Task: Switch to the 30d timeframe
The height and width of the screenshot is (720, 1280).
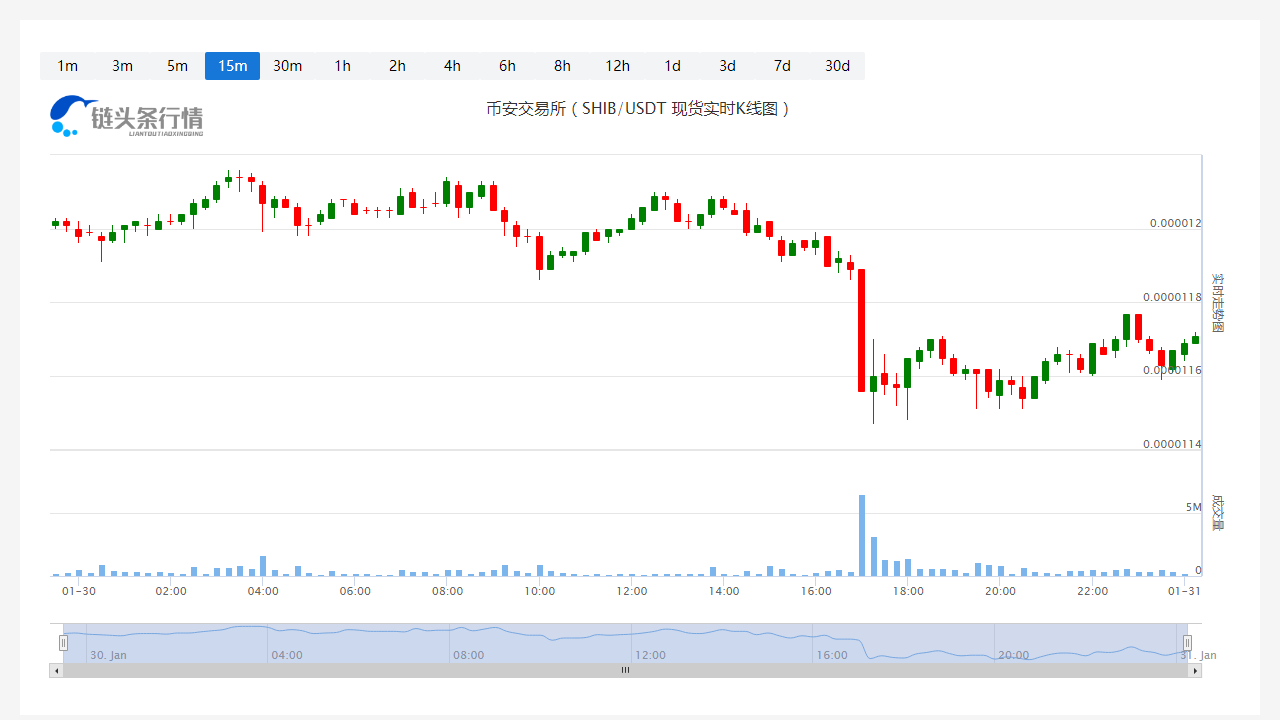Action: (x=837, y=66)
